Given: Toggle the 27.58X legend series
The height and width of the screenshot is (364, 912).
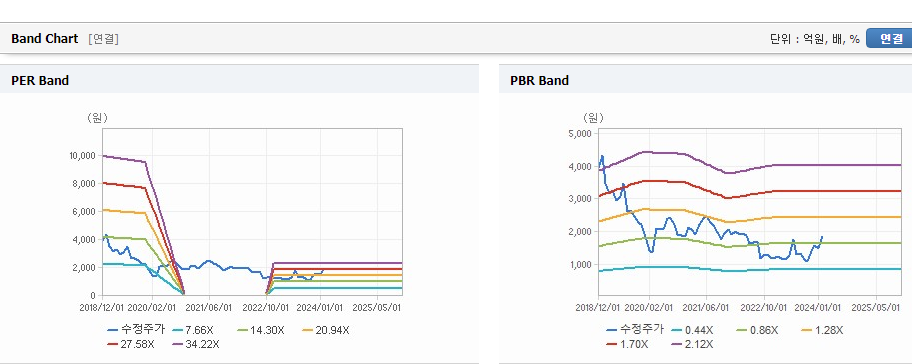Looking at the screenshot, I should (131, 344).
